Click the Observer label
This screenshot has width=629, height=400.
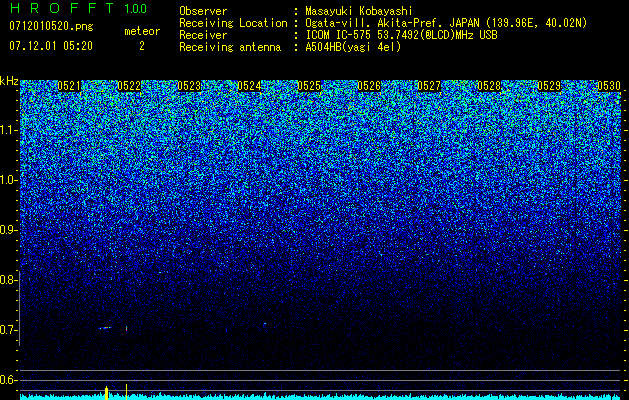click(203, 11)
